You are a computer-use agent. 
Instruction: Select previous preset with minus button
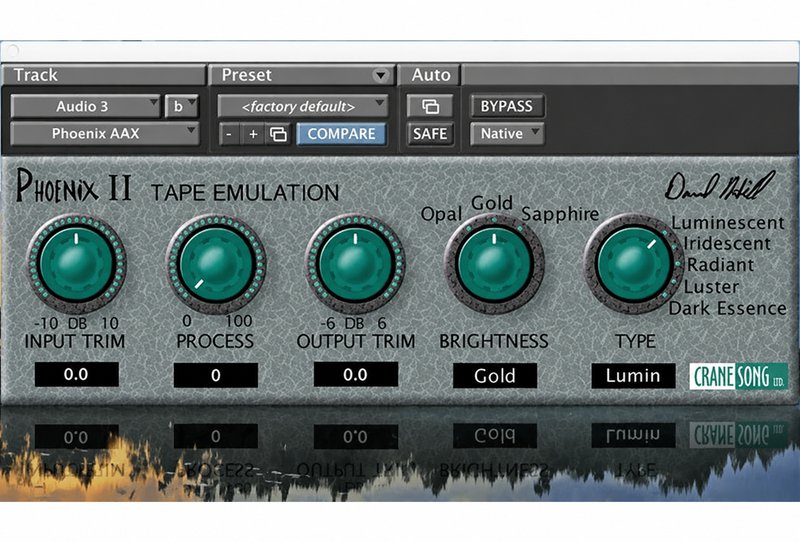coord(230,134)
